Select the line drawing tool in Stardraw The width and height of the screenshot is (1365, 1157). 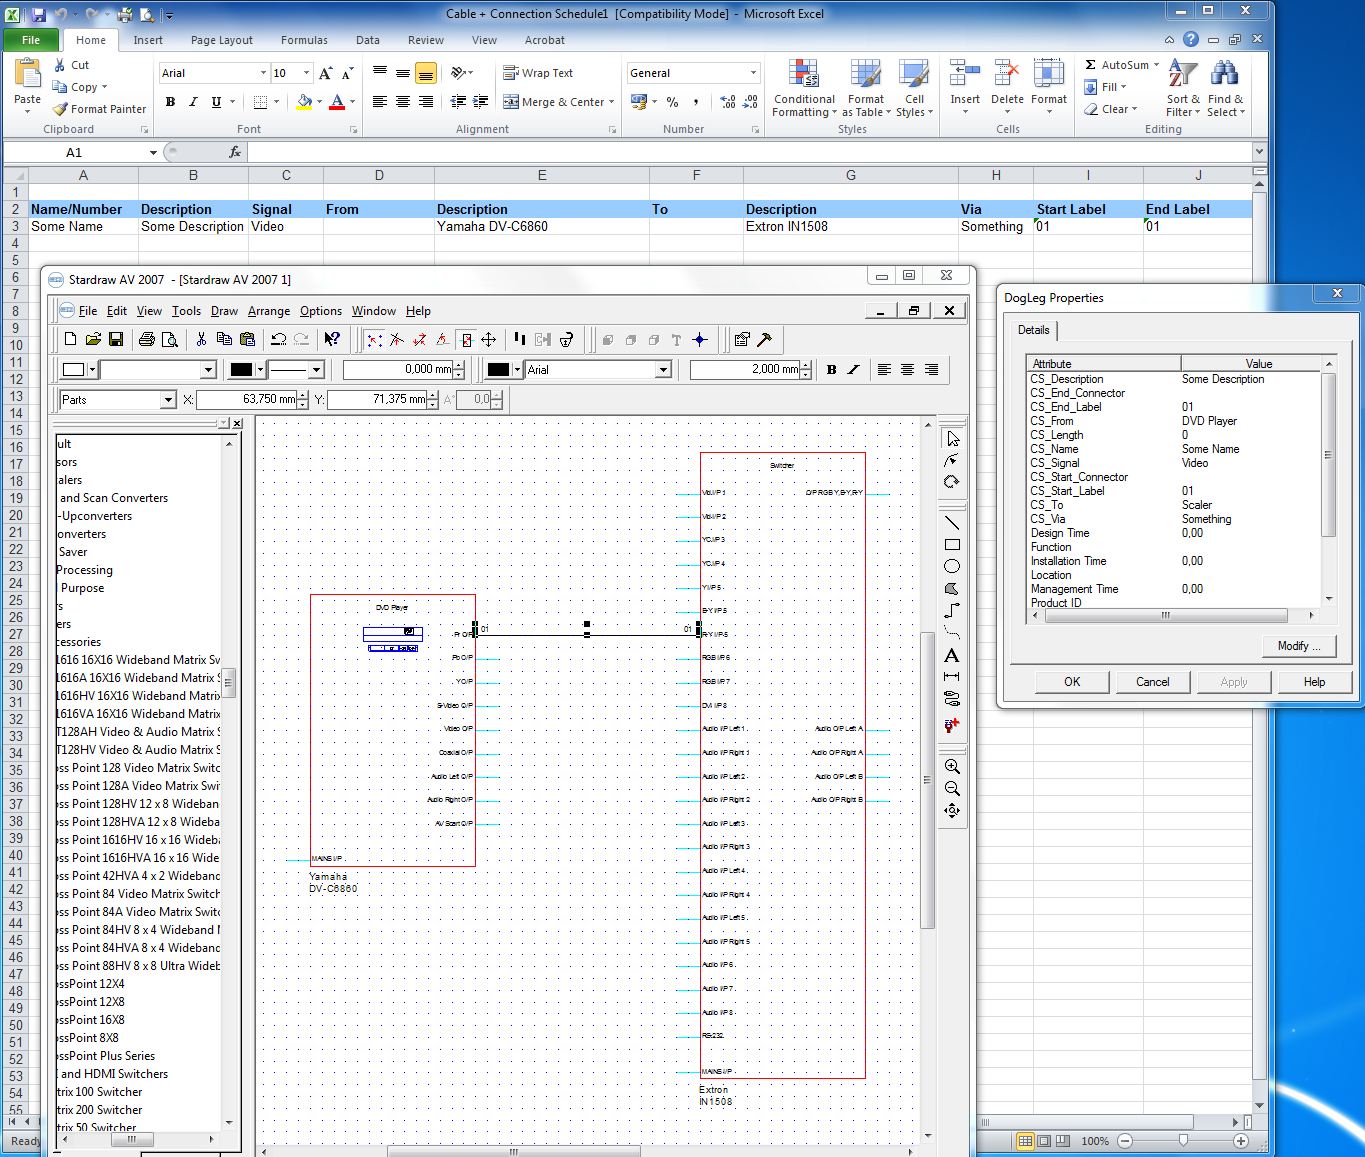(952, 523)
